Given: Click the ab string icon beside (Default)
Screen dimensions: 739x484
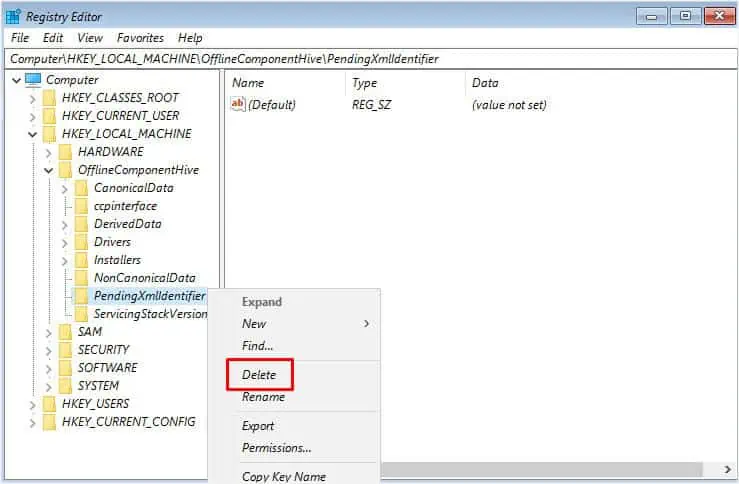Looking at the screenshot, I should click(x=238, y=104).
